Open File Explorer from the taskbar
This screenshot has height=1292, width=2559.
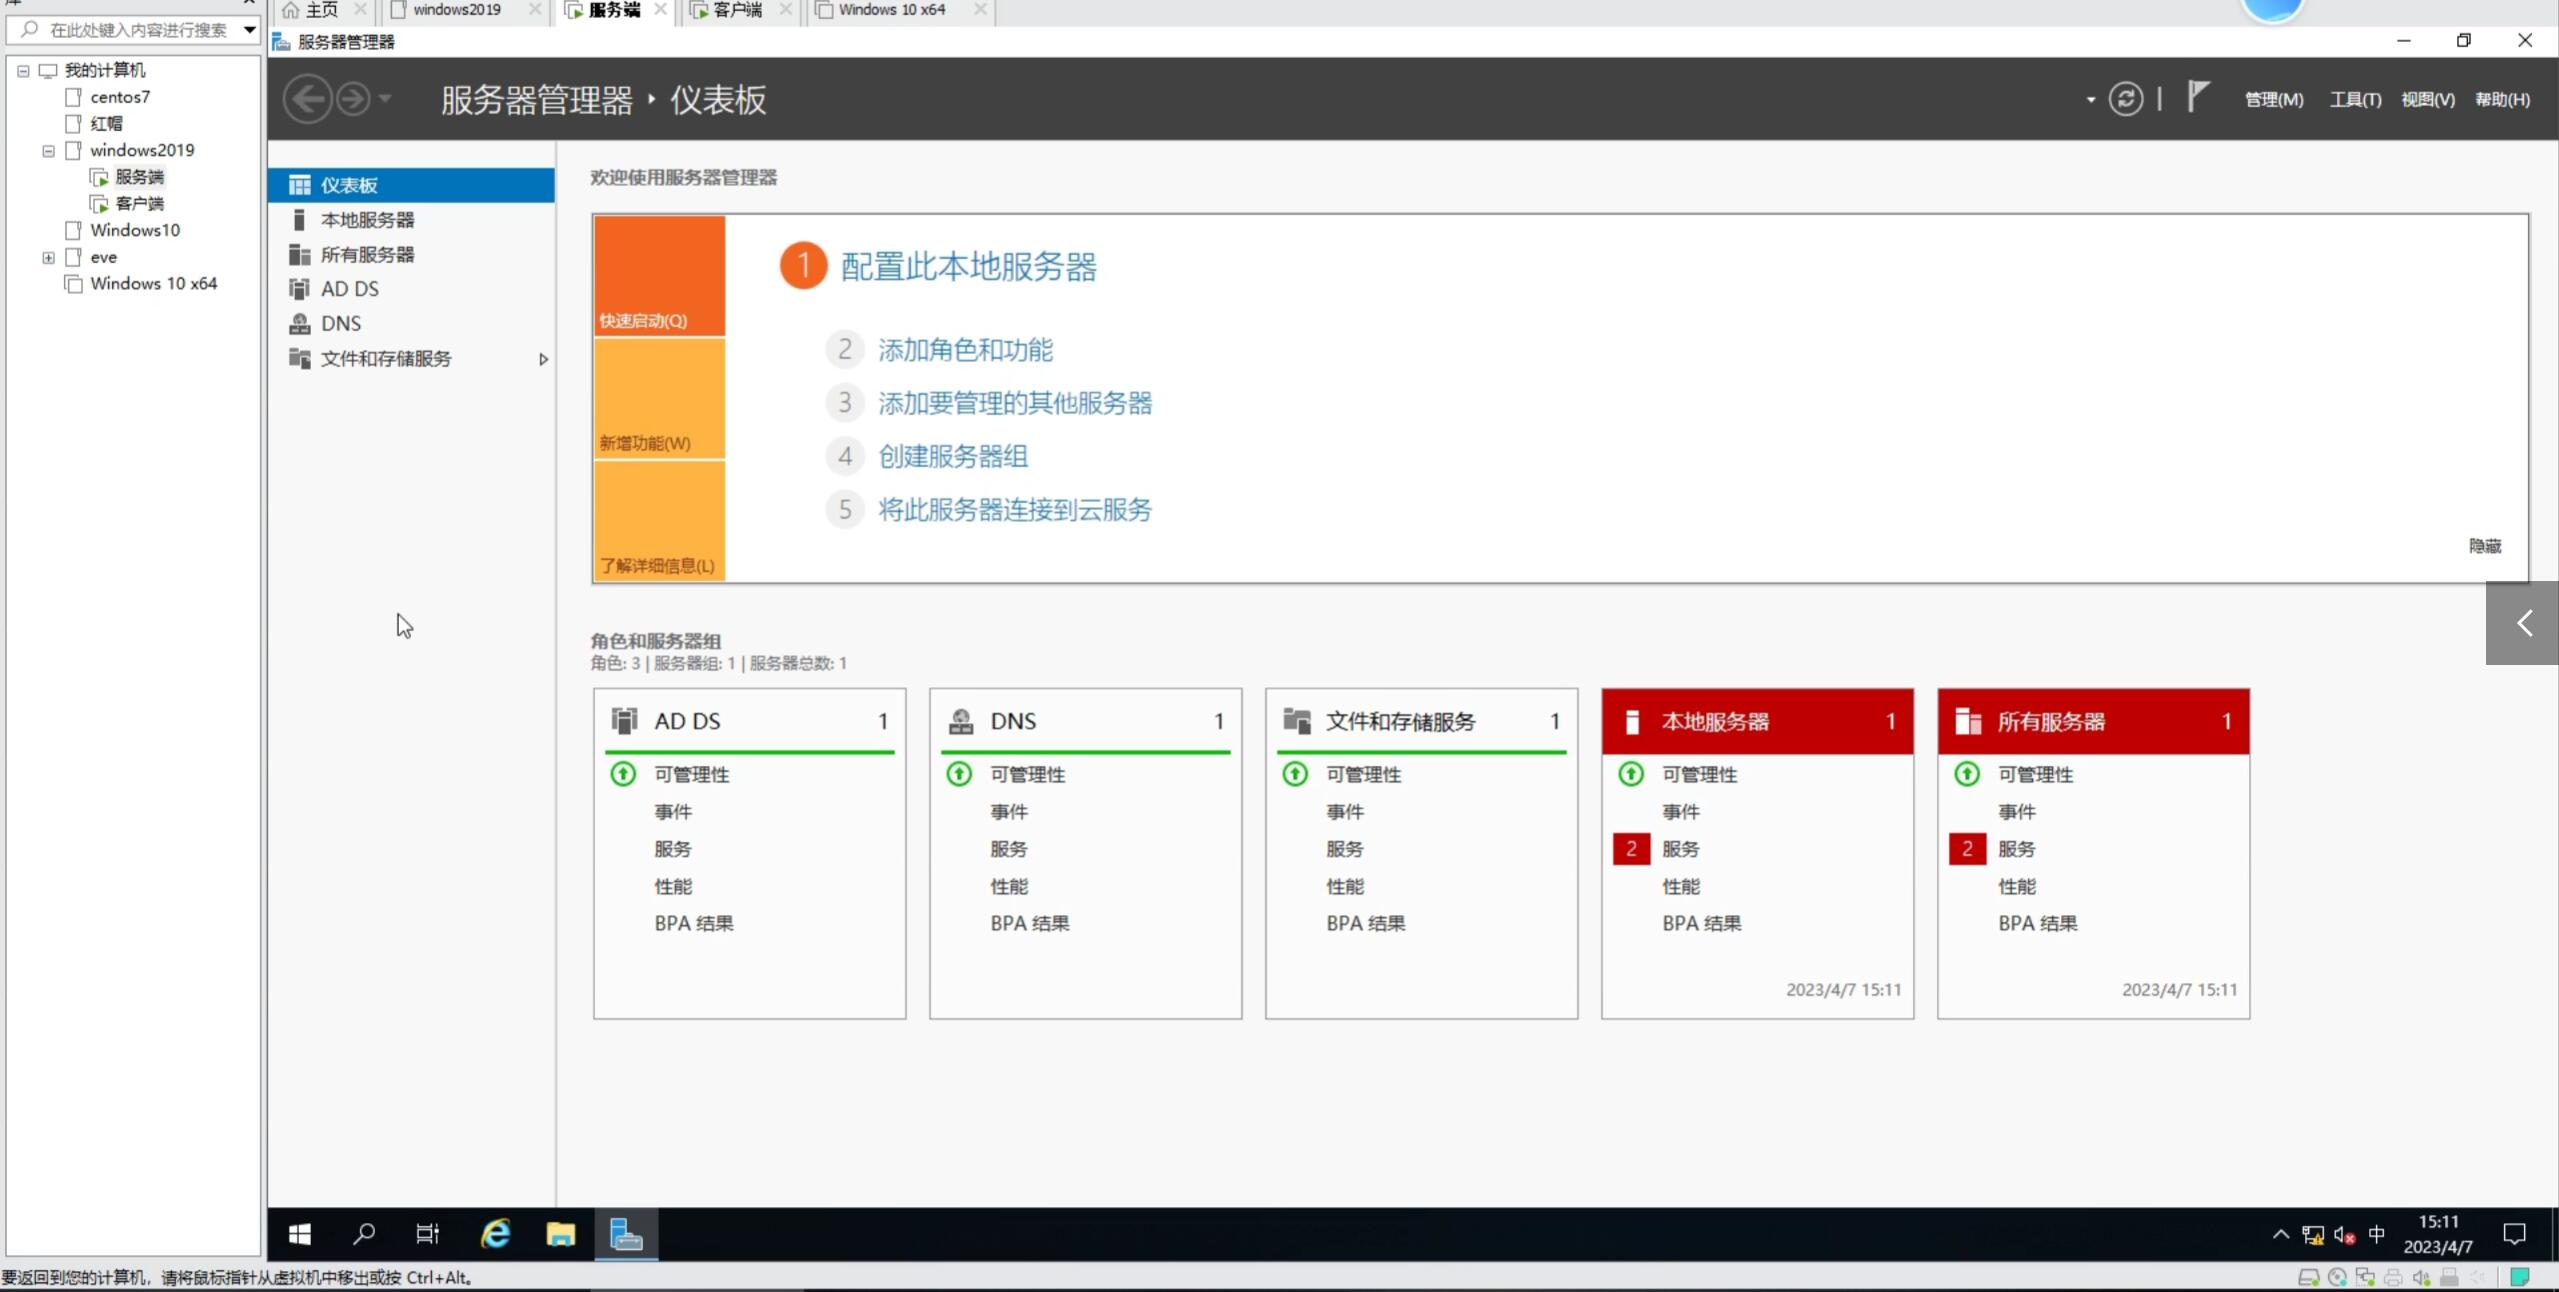(560, 1234)
